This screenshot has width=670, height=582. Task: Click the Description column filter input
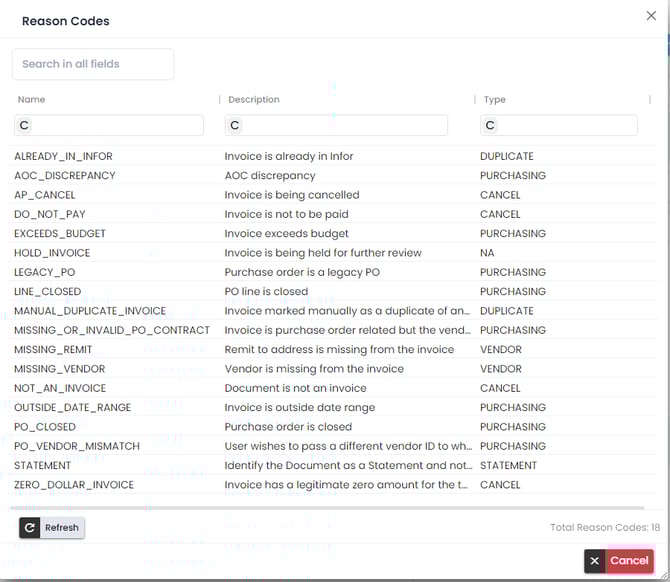coord(345,125)
